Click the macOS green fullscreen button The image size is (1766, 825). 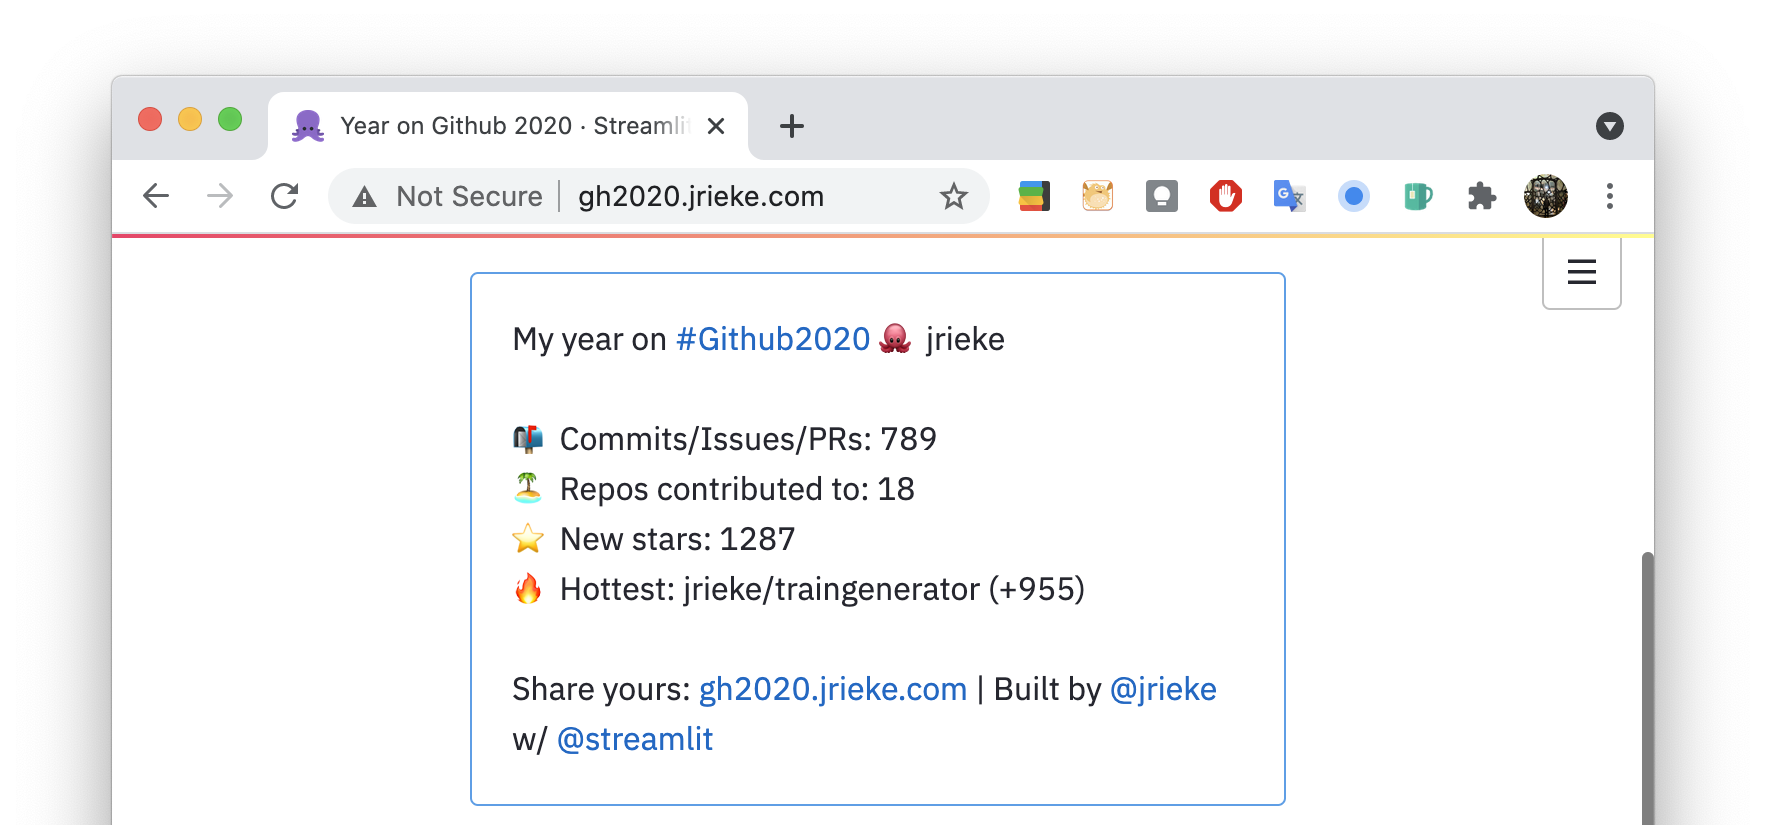click(230, 119)
